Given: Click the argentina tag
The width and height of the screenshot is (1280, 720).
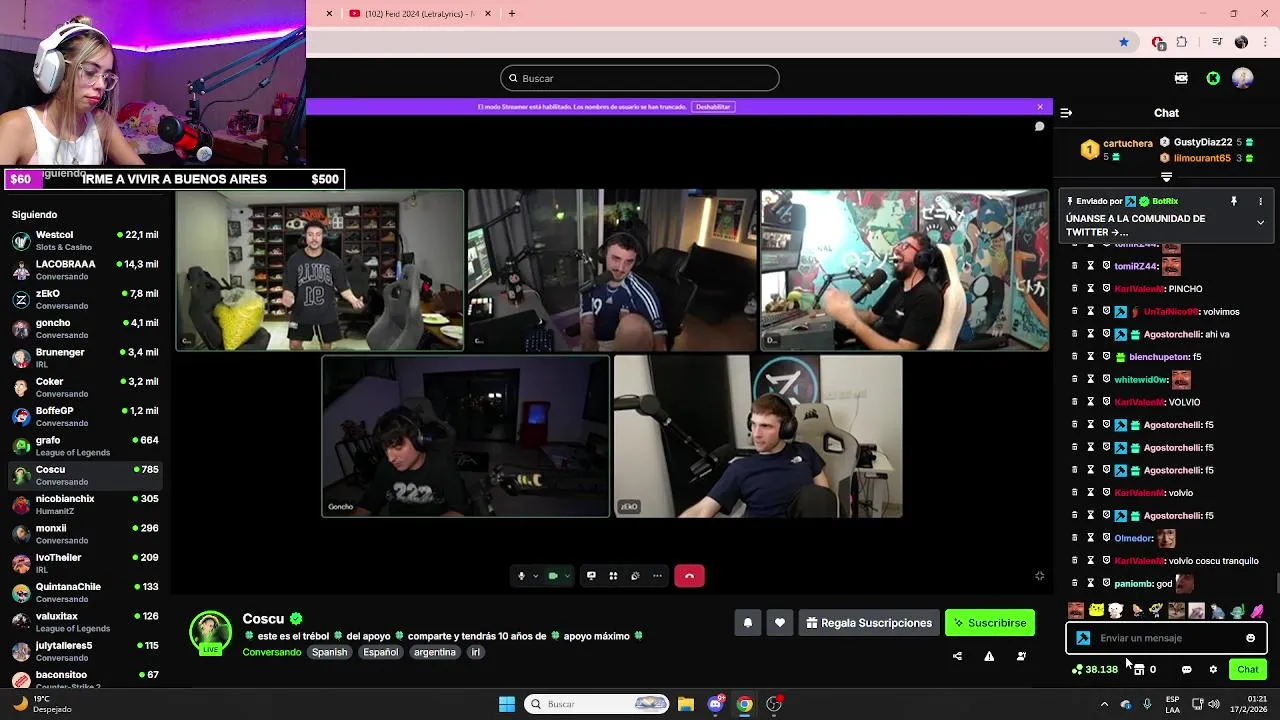Looking at the screenshot, I should point(435,652).
